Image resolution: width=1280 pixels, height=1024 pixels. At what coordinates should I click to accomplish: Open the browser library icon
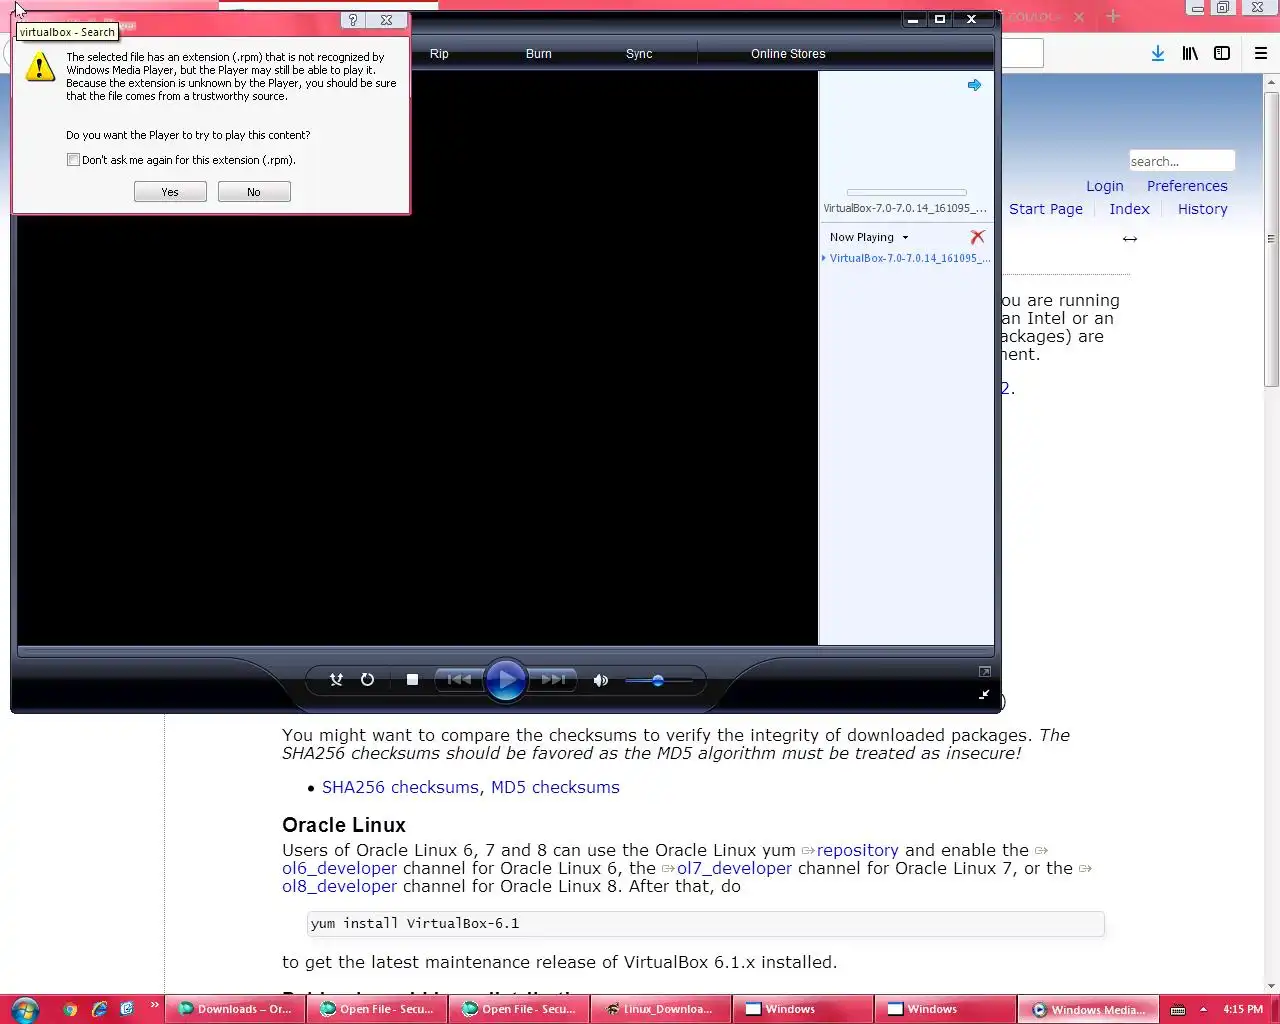pos(1190,53)
